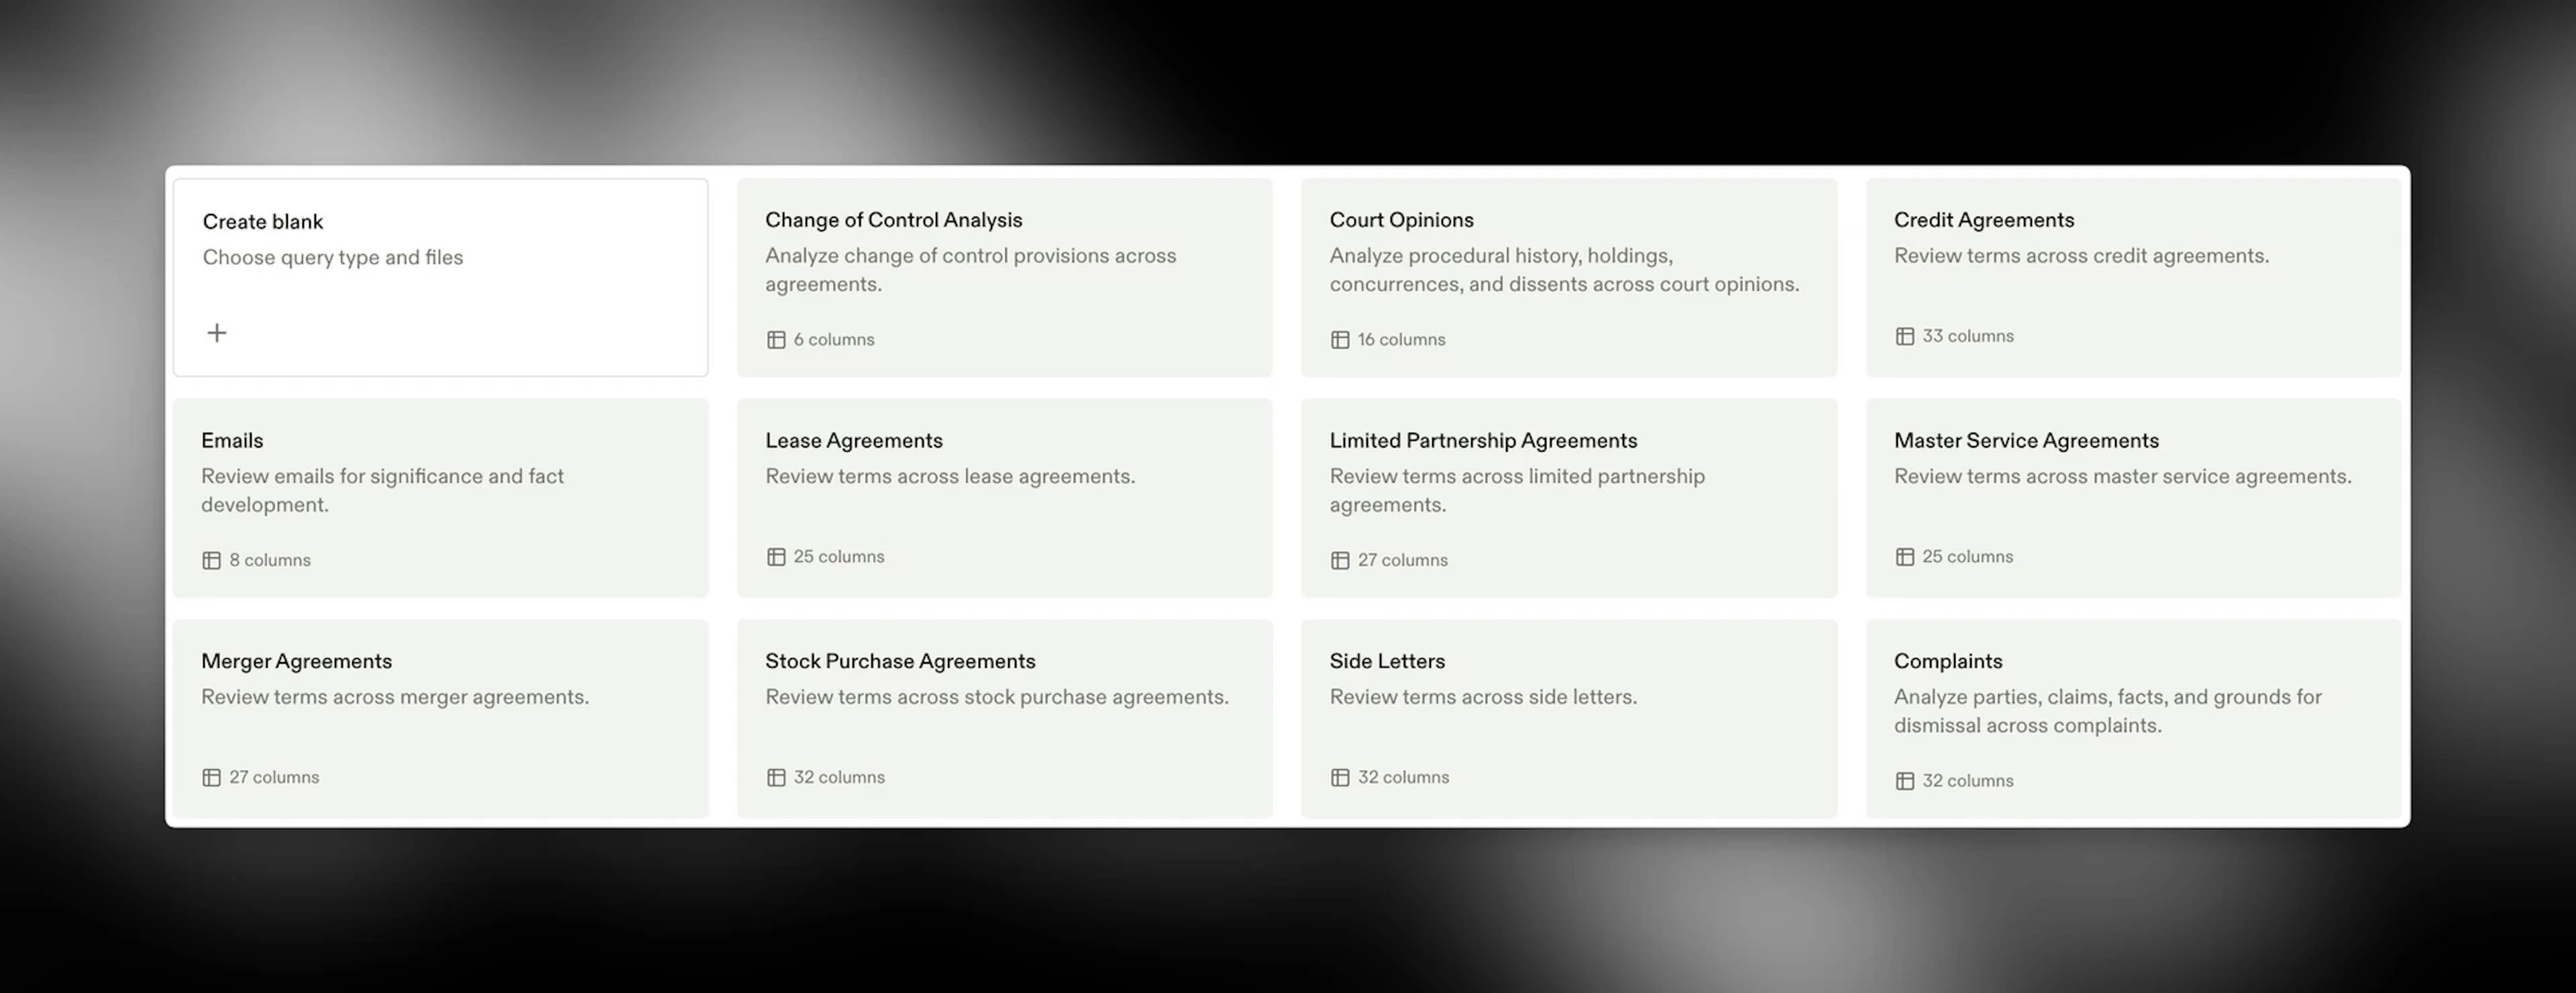This screenshot has height=993, width=2576.
Task: Choose the Emails template card
Action: point(441,498)
